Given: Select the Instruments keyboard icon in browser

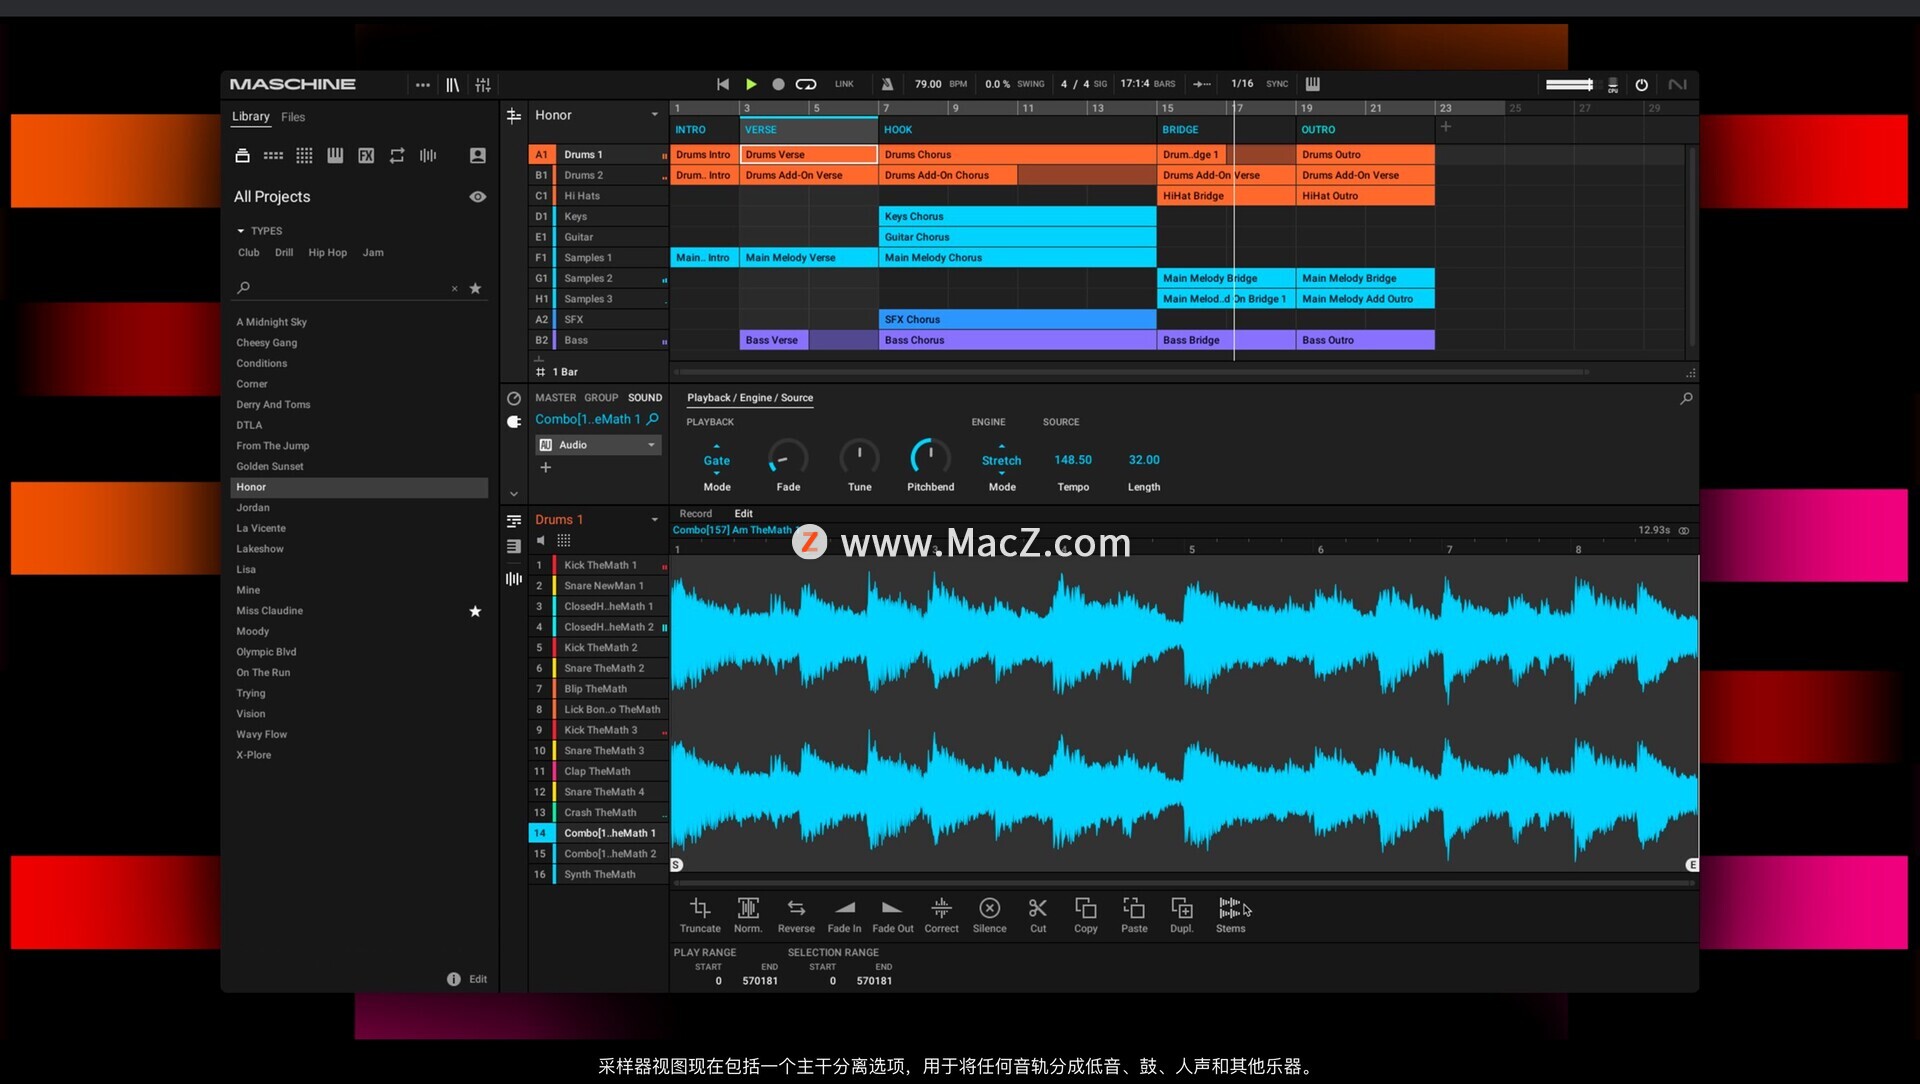Looking at the screenshot, I should (x=335, y=155).
